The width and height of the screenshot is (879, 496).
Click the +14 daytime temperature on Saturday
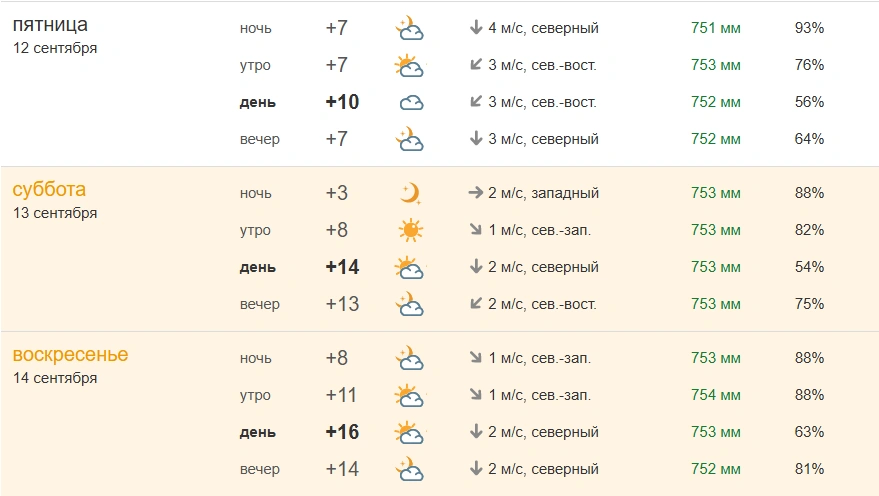click(x=342, y=267)
